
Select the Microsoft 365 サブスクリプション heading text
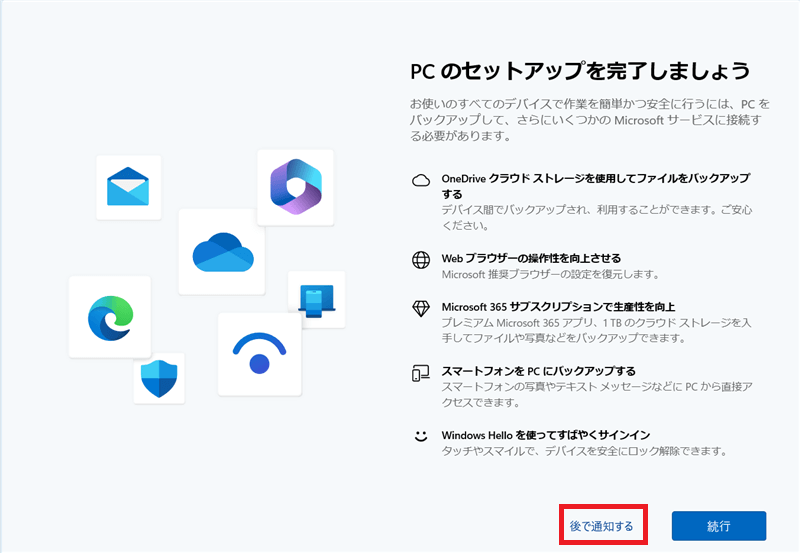click(x=558, y=306)
